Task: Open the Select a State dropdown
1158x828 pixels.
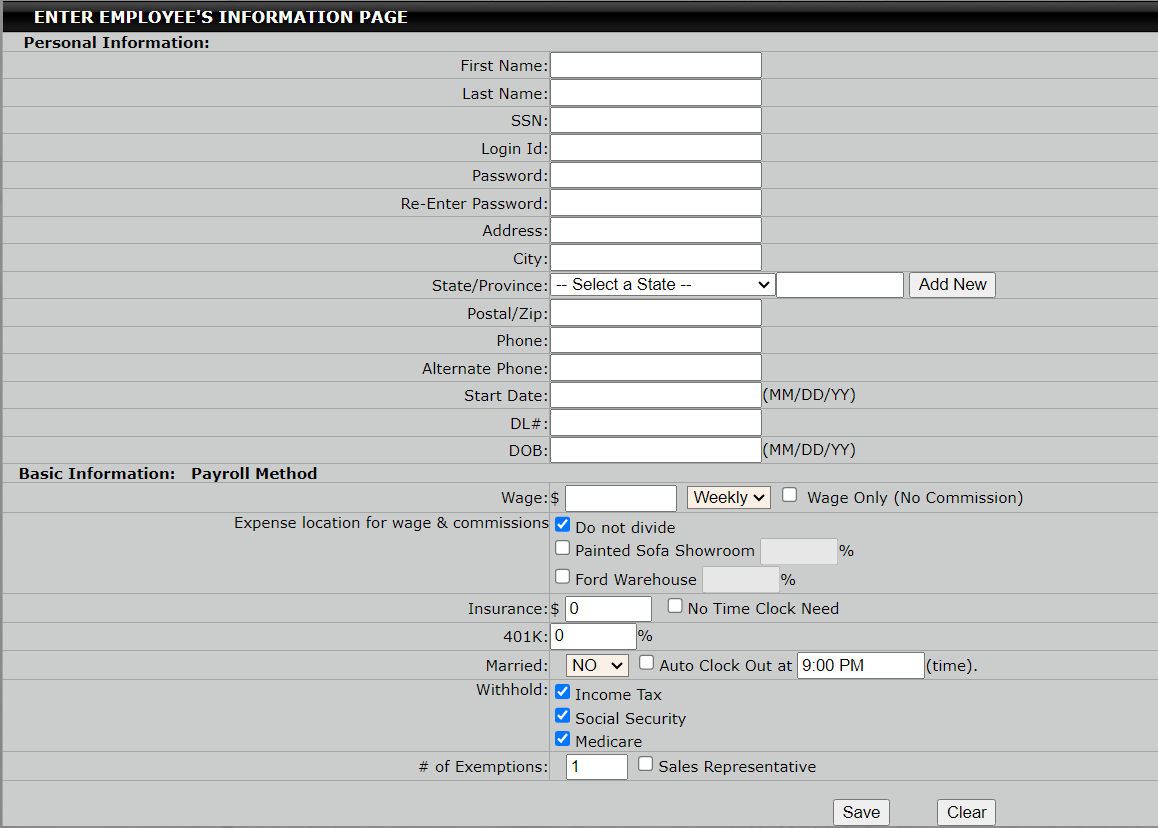Action: [x=662, y=284]
